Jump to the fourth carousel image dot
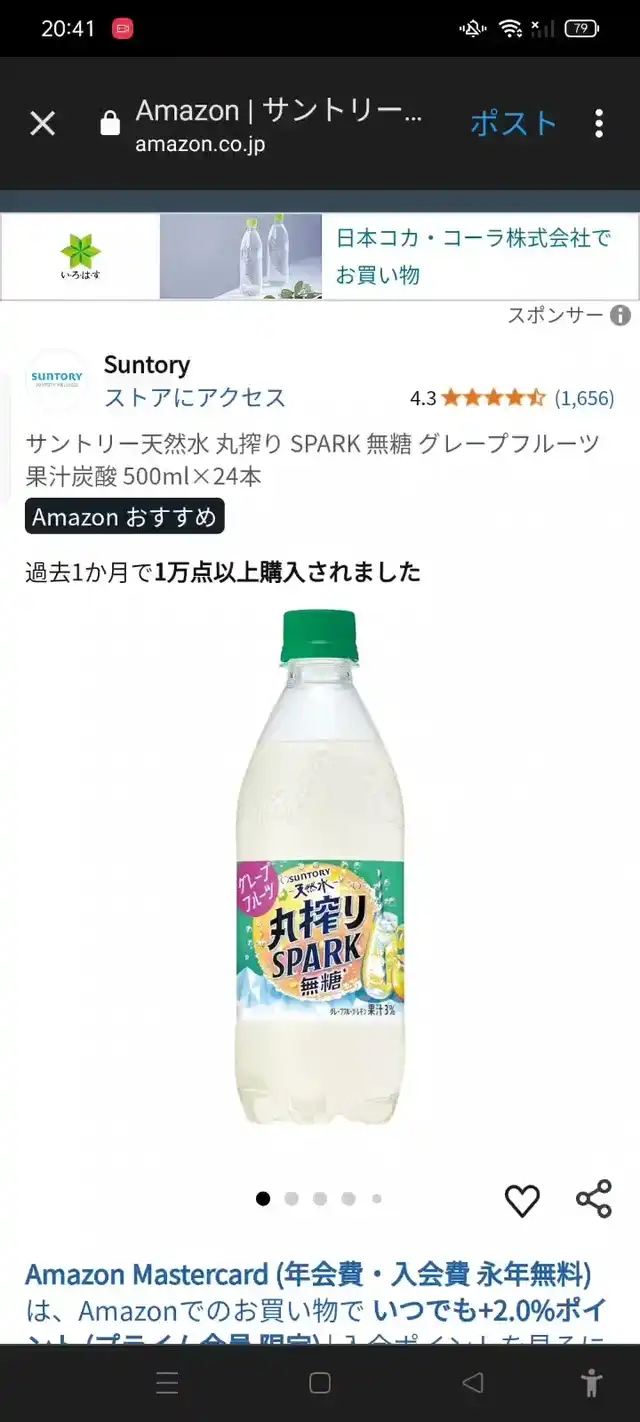Image resolution: width=640 pixels, height=1422 pixels. click(x=348, y=1198)
